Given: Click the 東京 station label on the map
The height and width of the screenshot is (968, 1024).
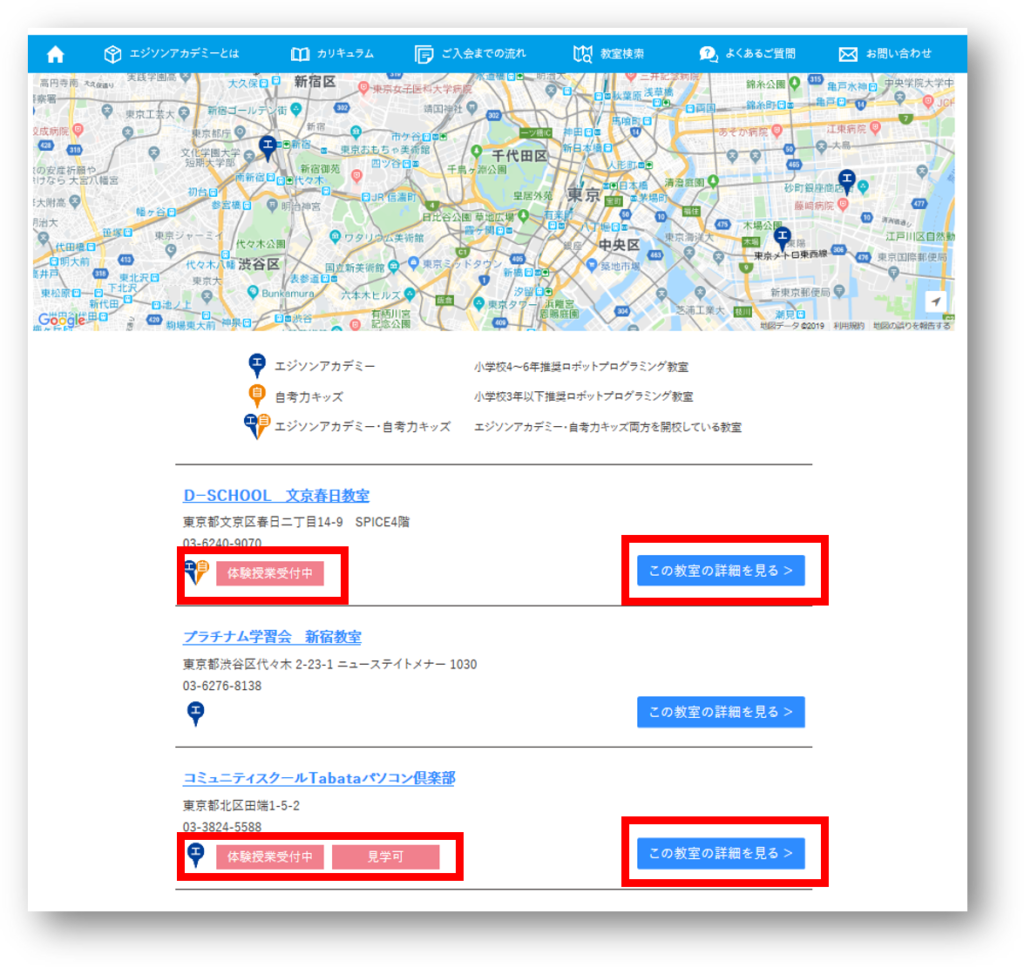Looking at the screenshot, I should pos(583,194).
